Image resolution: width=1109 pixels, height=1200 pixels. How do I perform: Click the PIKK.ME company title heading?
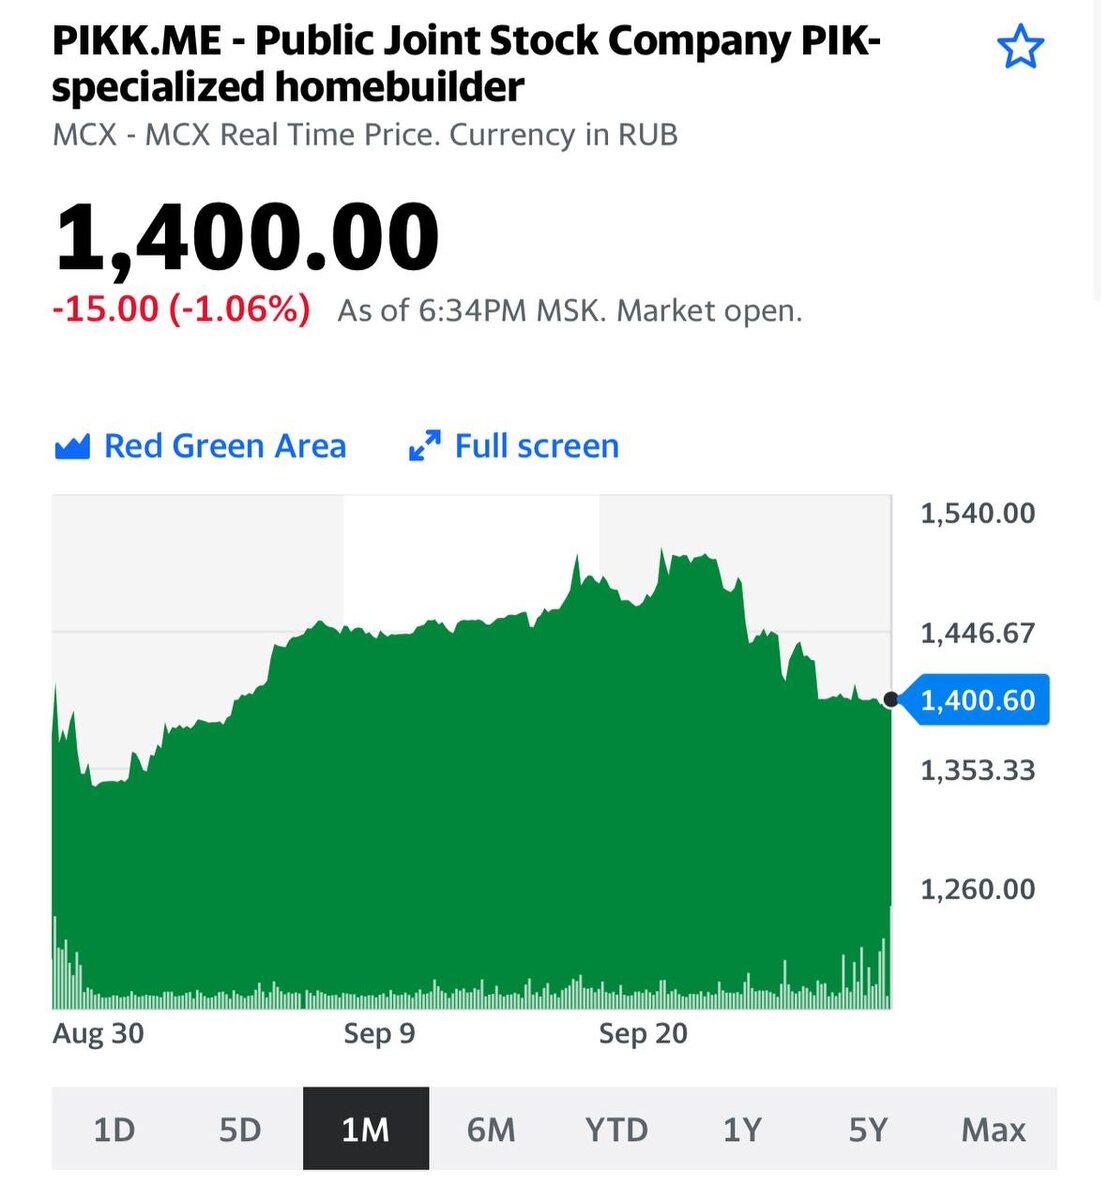[x=466, y=63]
